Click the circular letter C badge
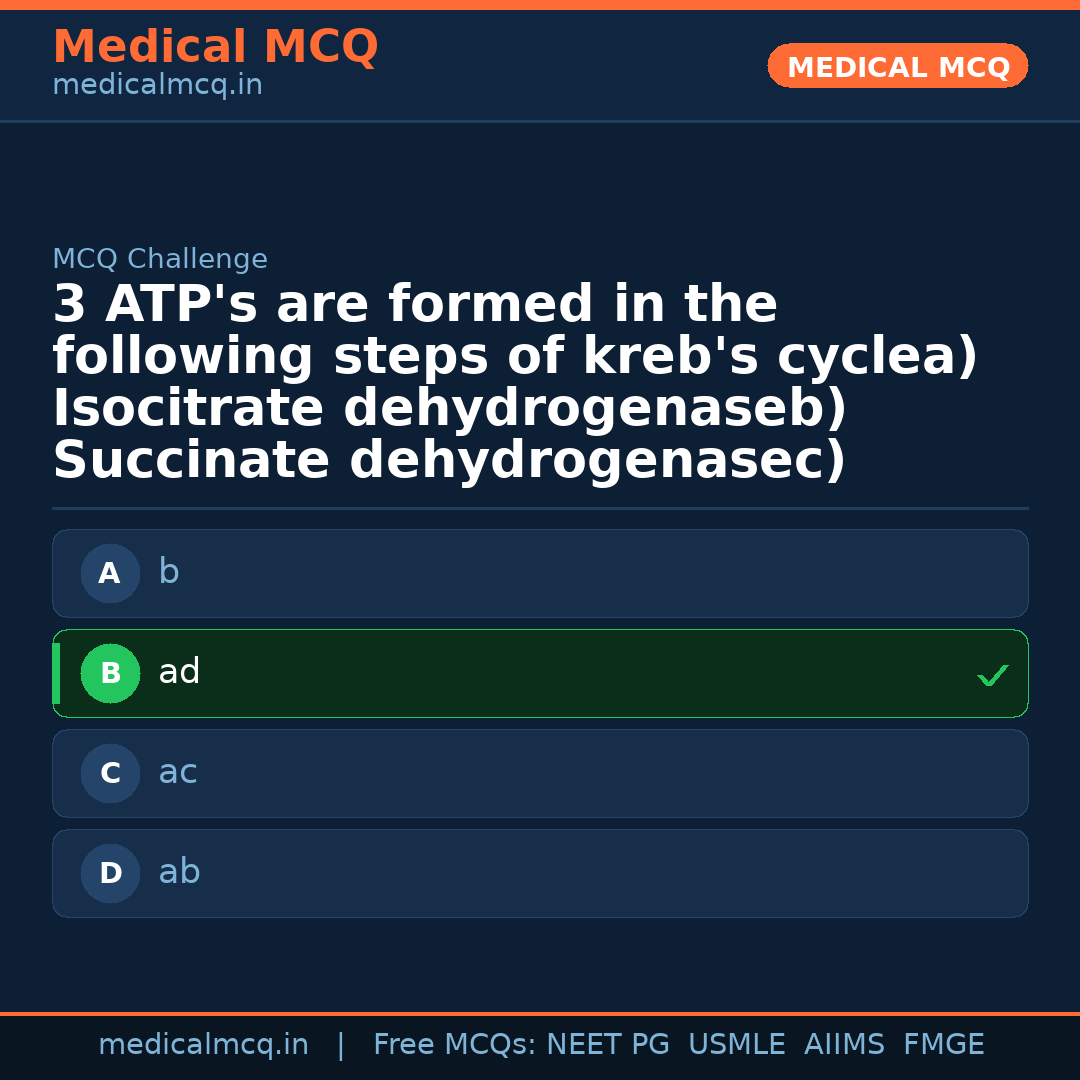 click(x=110, y=774)
